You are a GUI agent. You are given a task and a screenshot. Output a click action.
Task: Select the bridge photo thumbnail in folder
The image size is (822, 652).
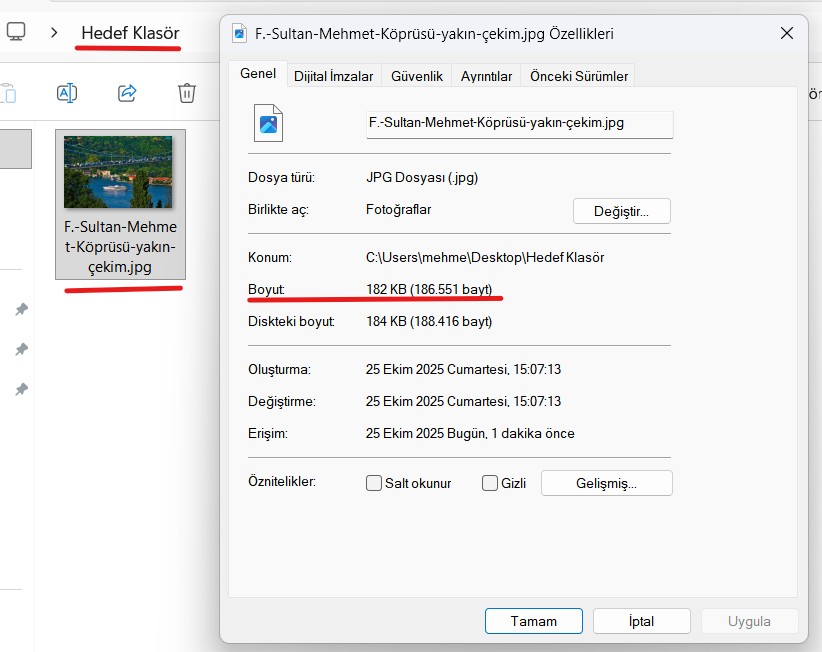pos(118,172)
